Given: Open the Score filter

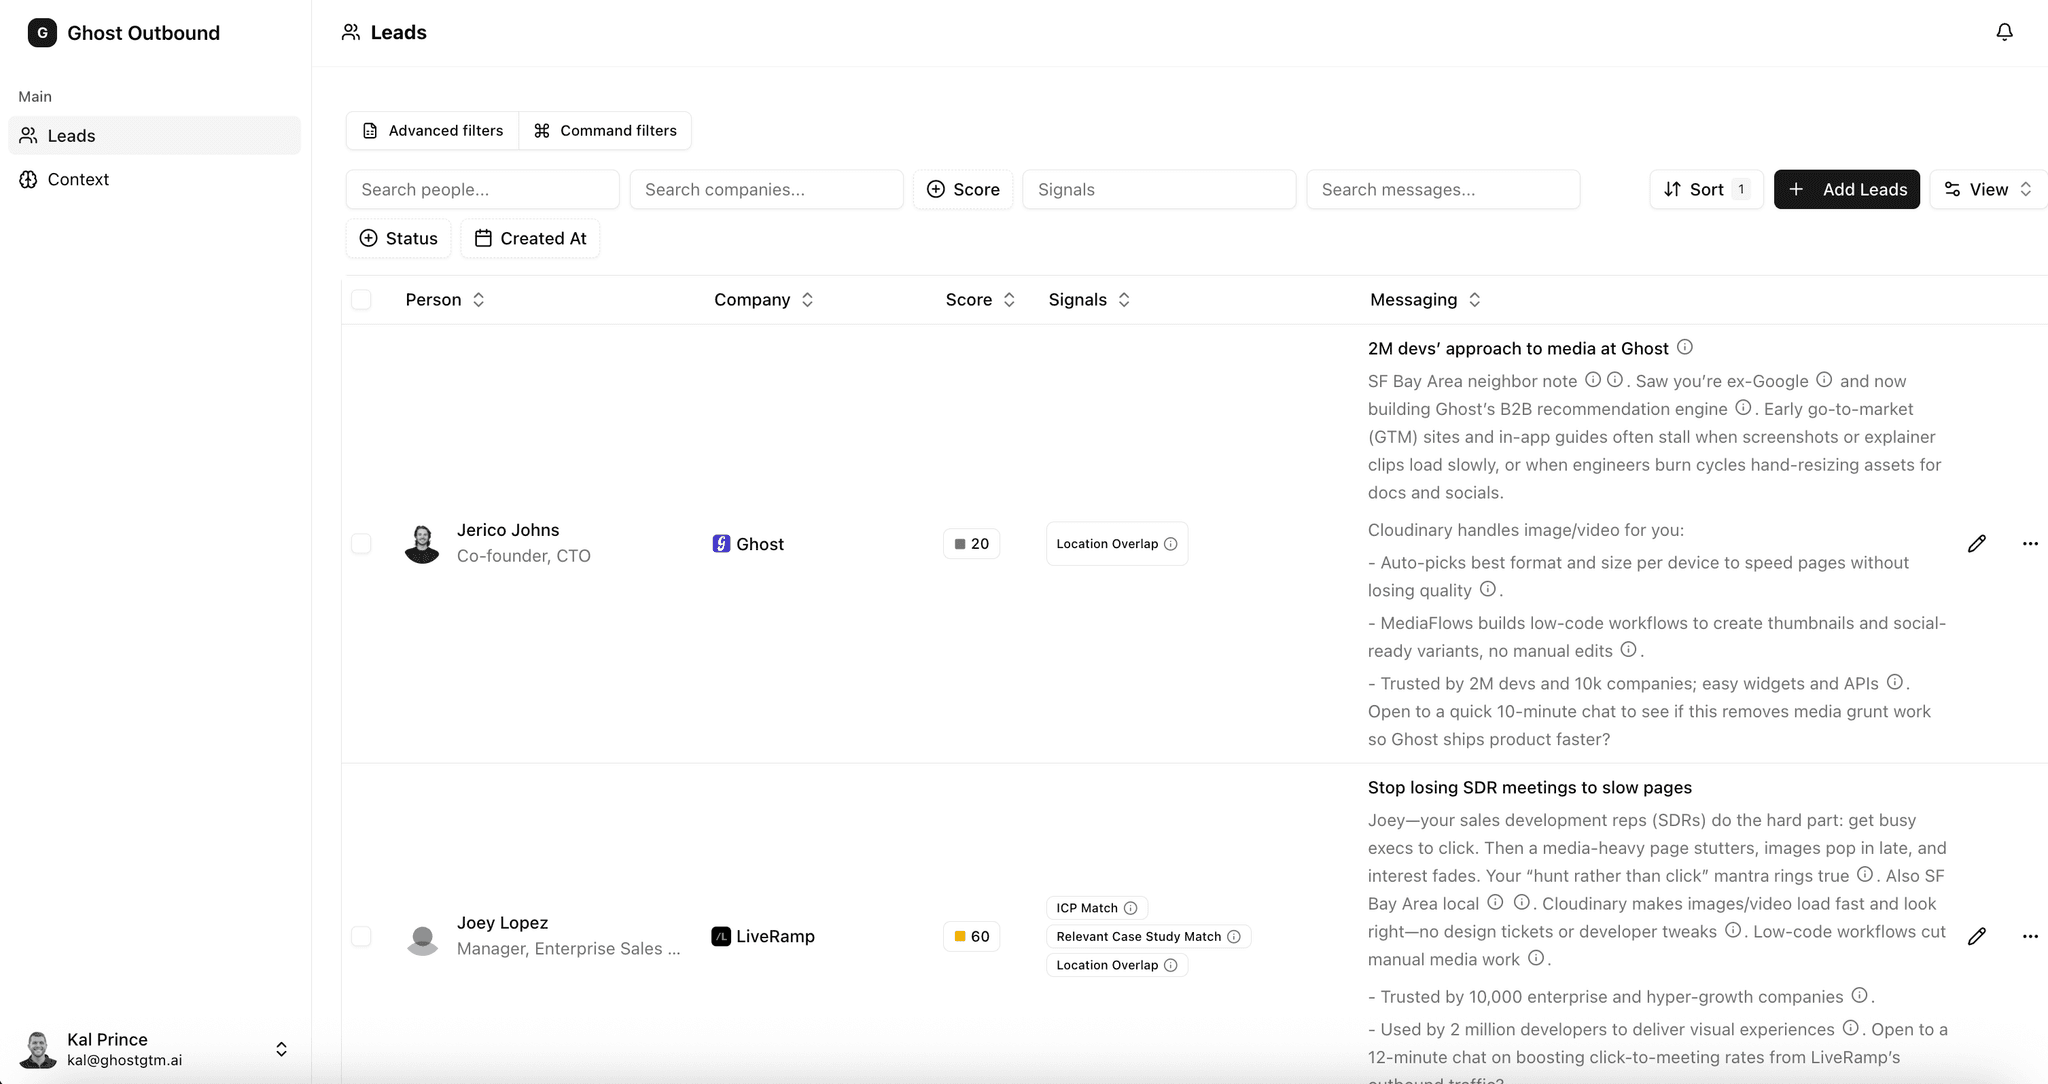Looking at the screenshot, I should point(963,189).
